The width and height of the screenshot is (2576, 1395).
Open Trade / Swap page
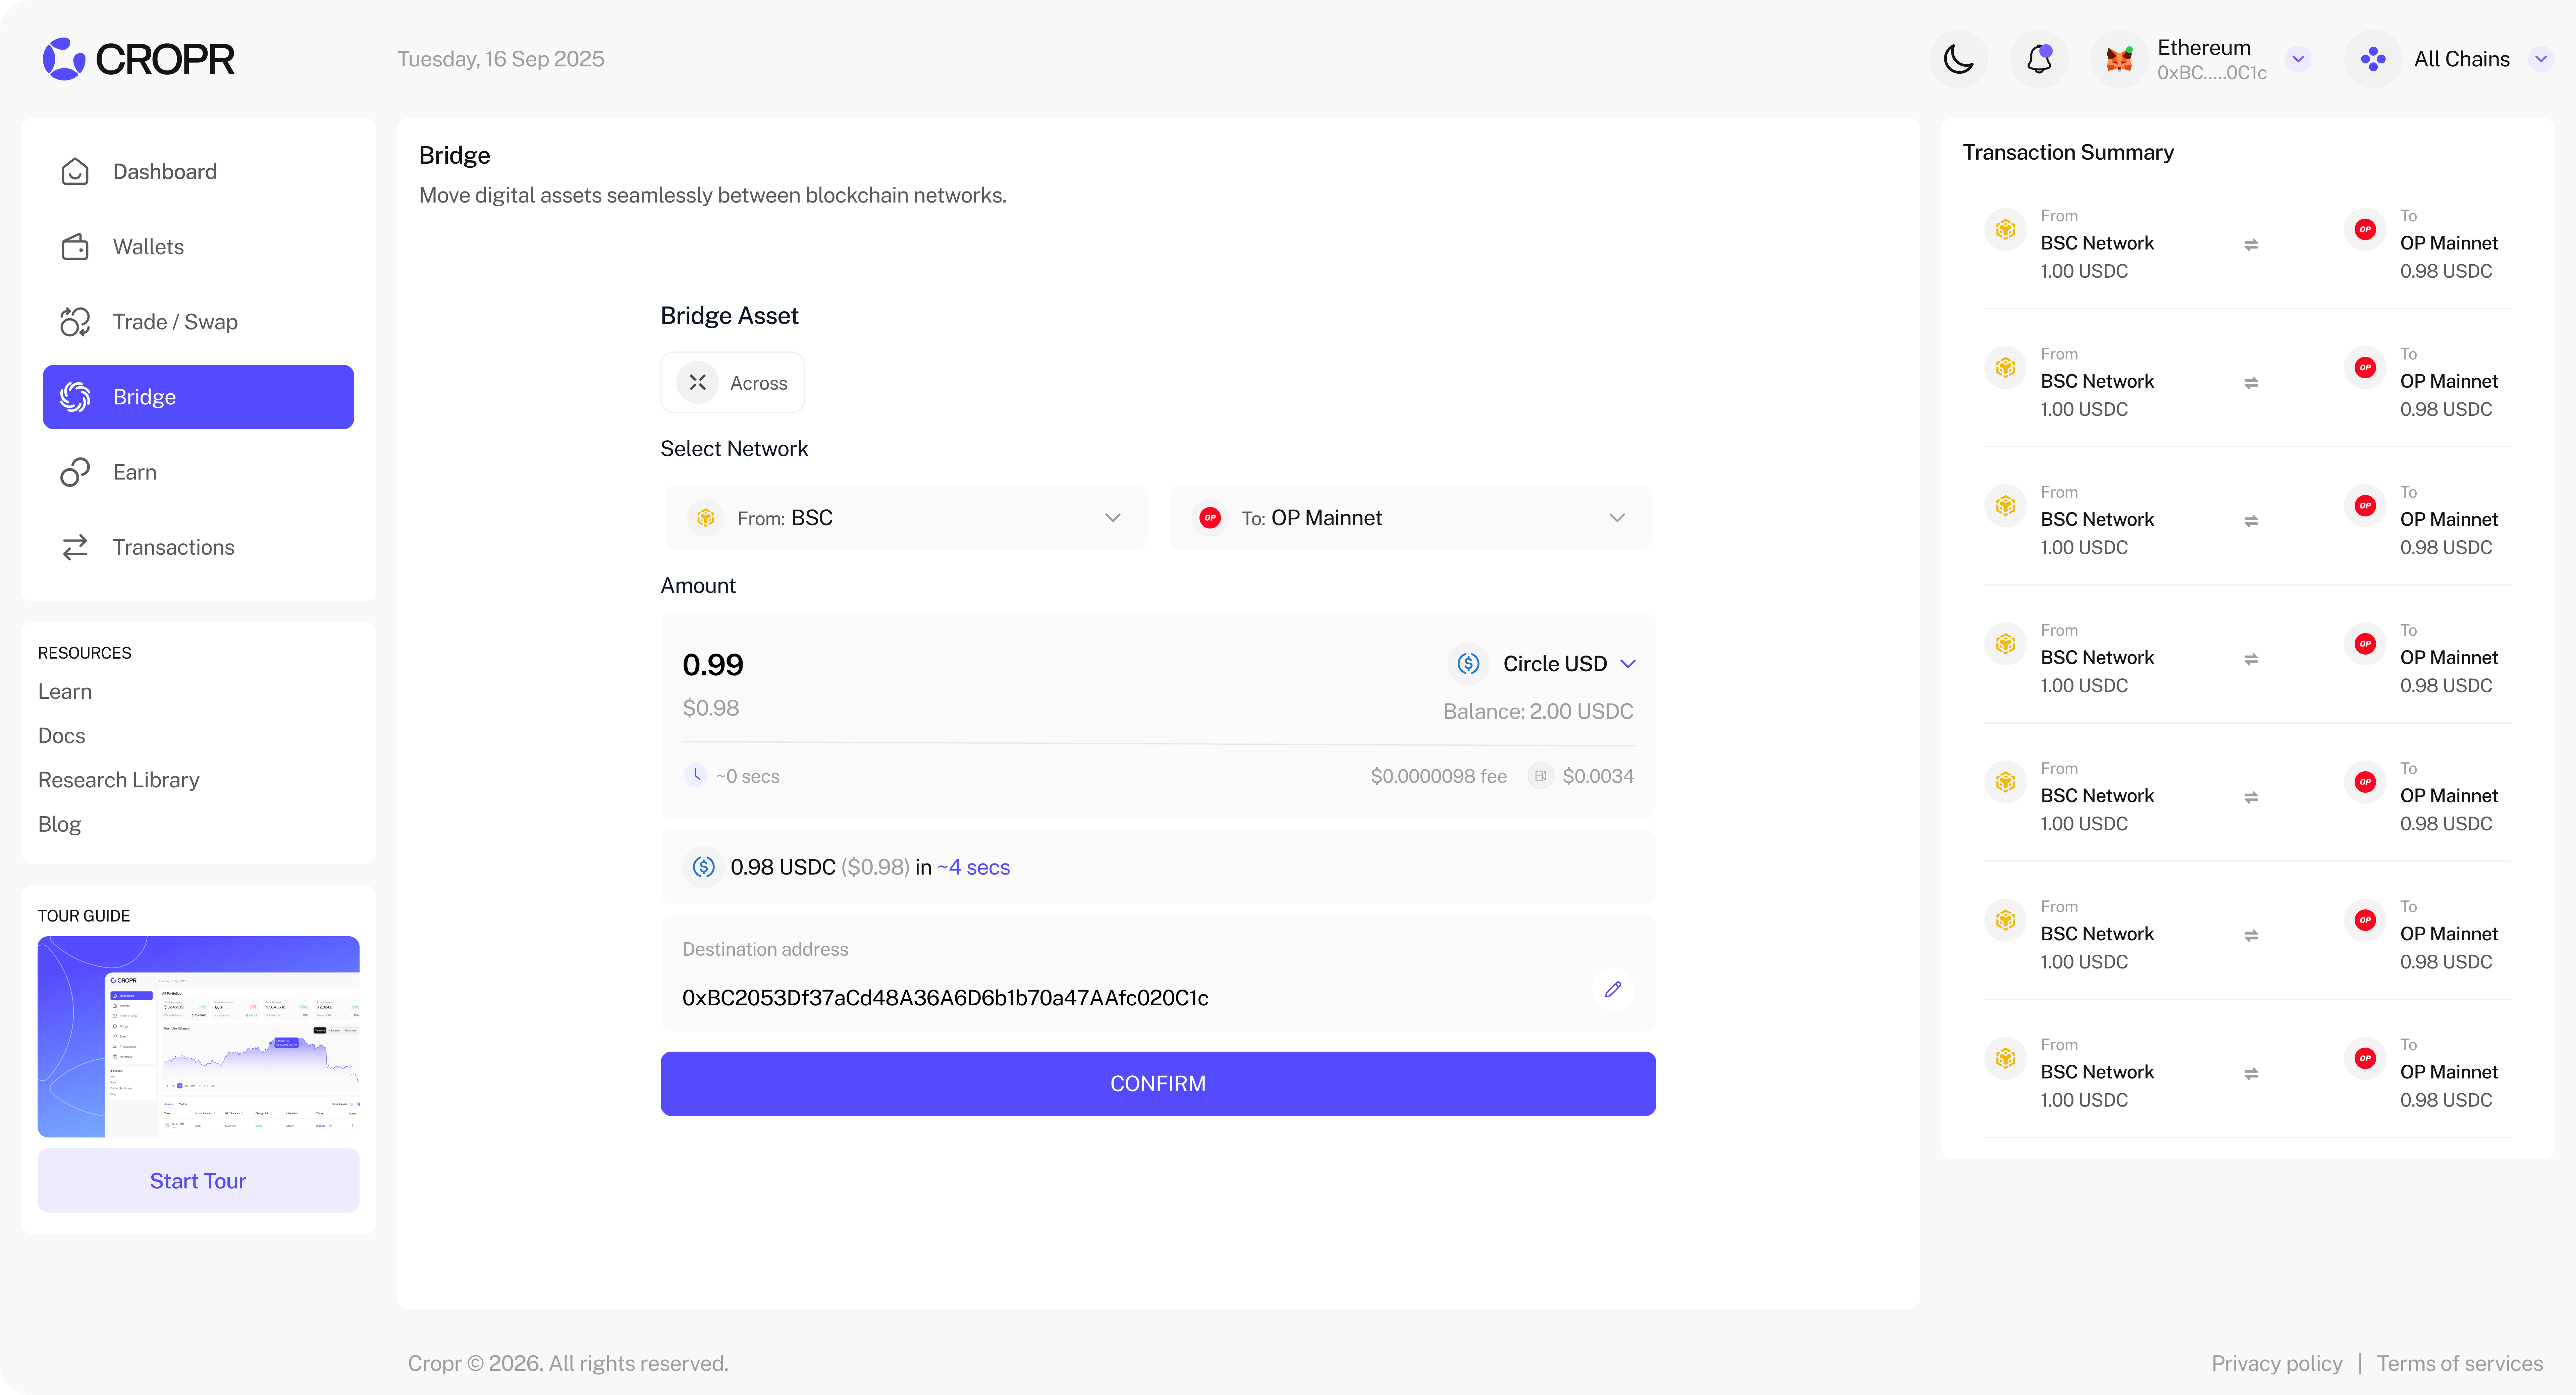pyautogui.click(x=198, y=322)
